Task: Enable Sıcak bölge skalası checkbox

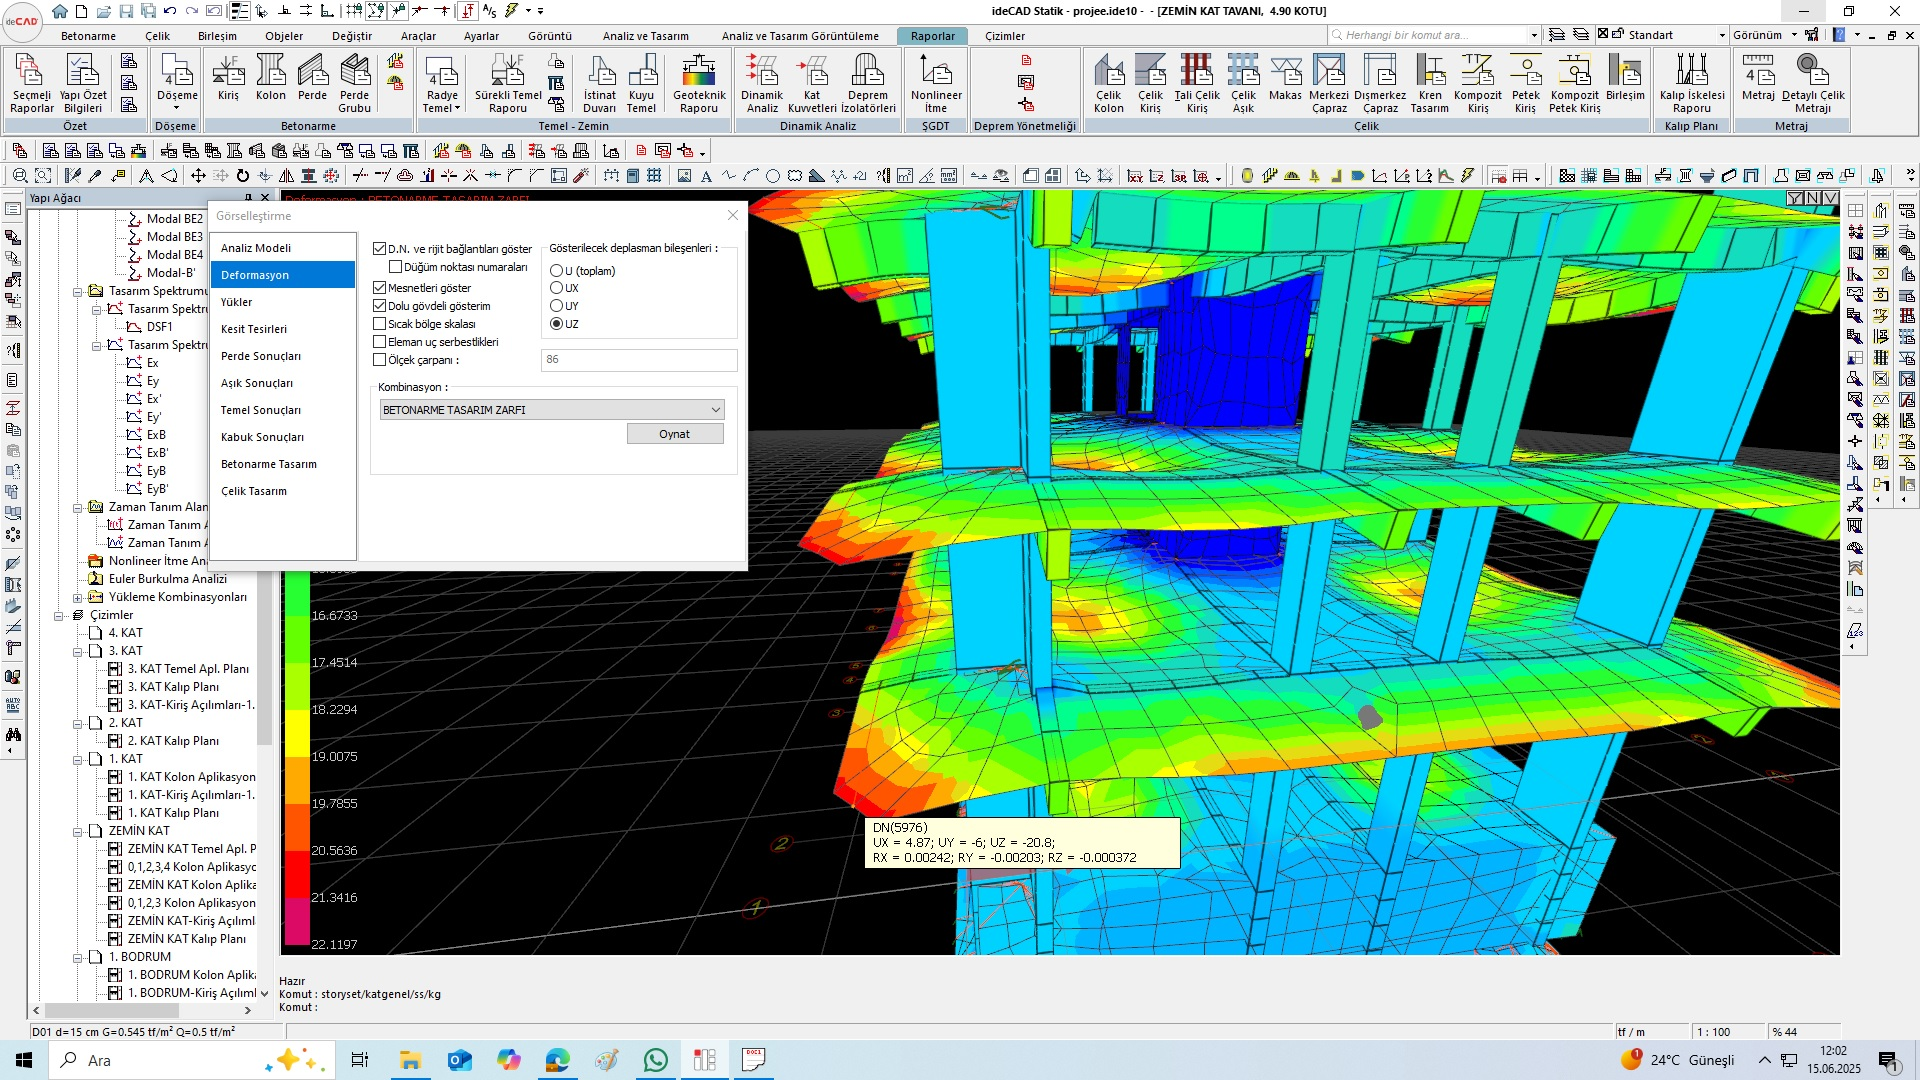Action: [x=379, y=323]
